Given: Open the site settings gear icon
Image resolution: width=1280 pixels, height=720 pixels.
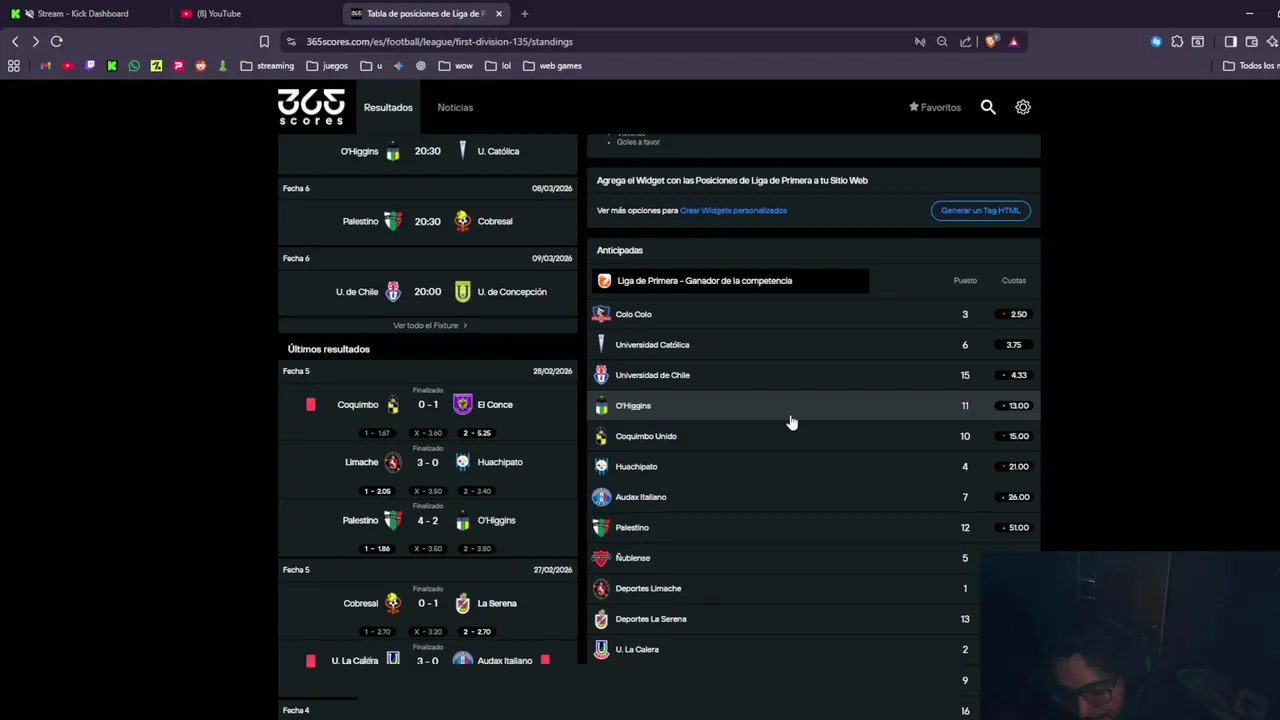Looking at the screenshot, I should [x=1023, y=107].
